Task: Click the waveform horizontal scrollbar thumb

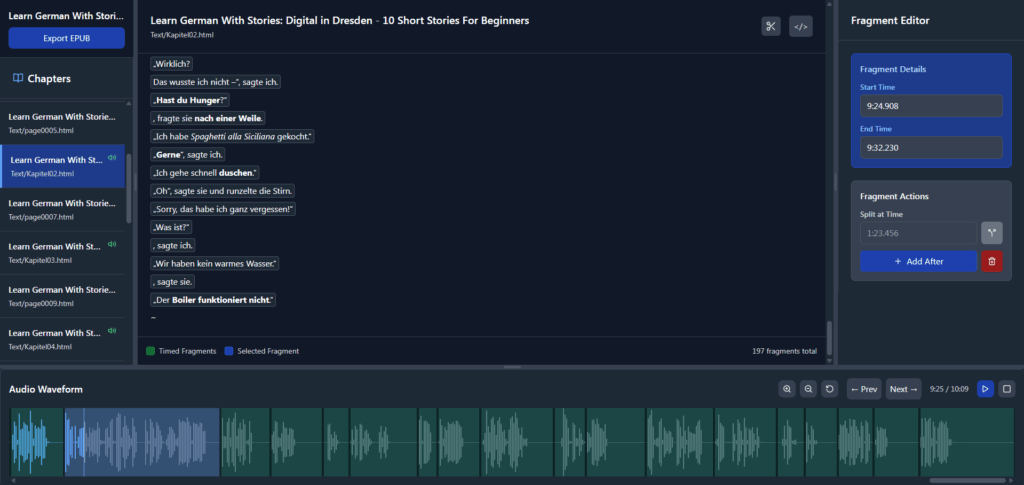Action: pos(967,480)
